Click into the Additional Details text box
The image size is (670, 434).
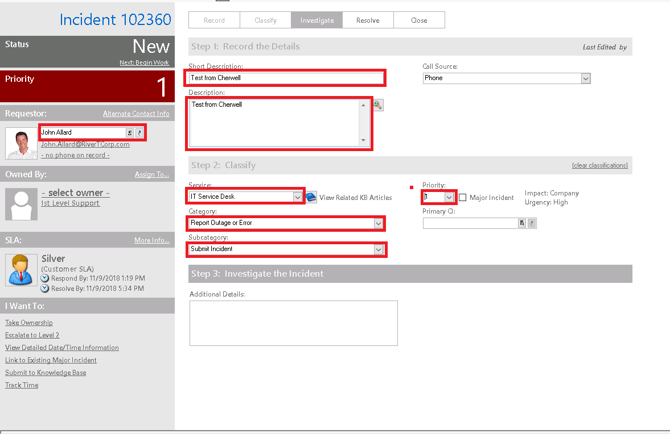(x=292, y=322)
